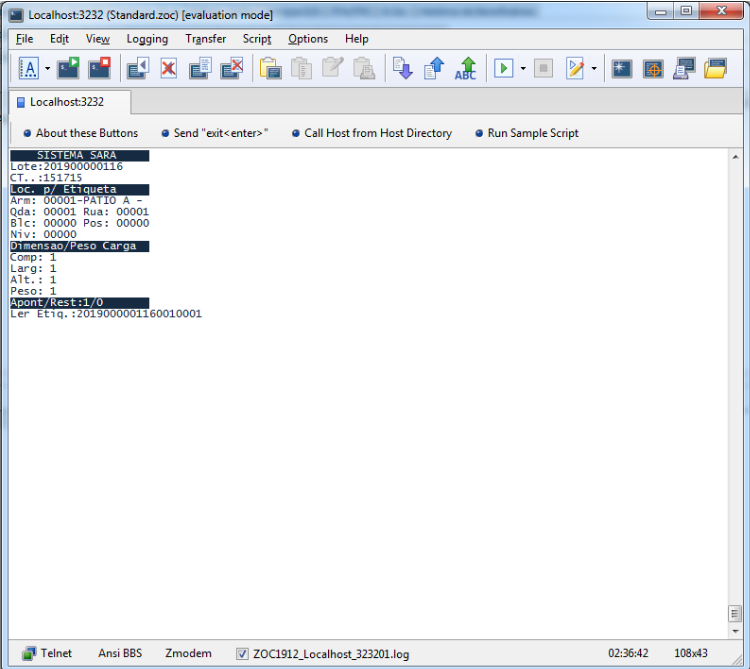Open the View menu
The width and height of the screenshot is (750, 669).
(98, 39)
